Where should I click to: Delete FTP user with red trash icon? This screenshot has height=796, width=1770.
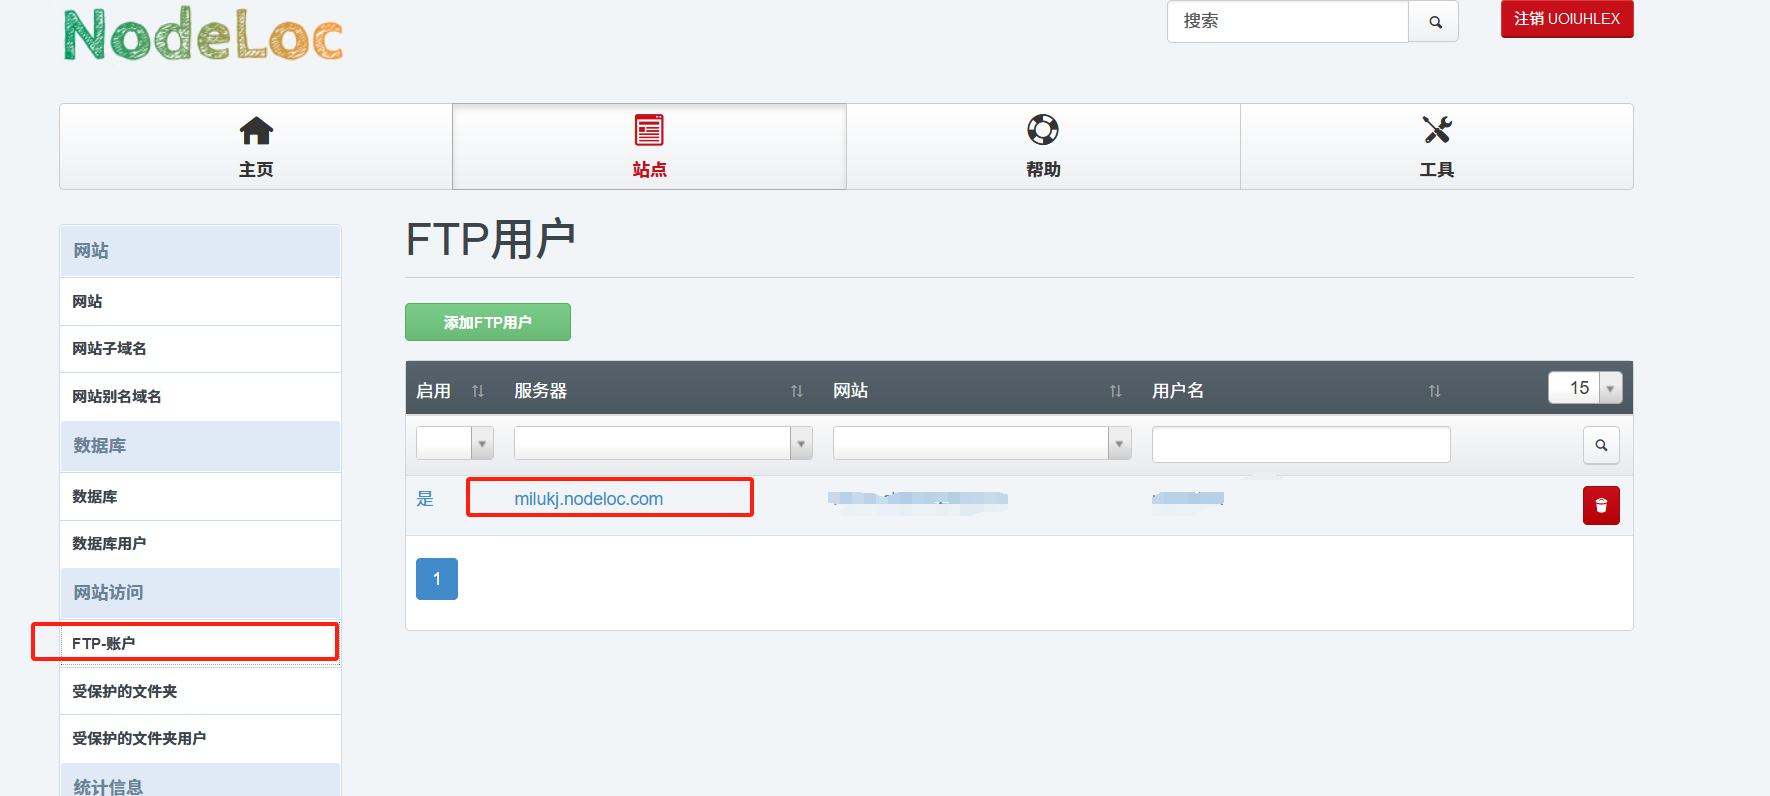pyautogui.click(x=1600, y=505)
